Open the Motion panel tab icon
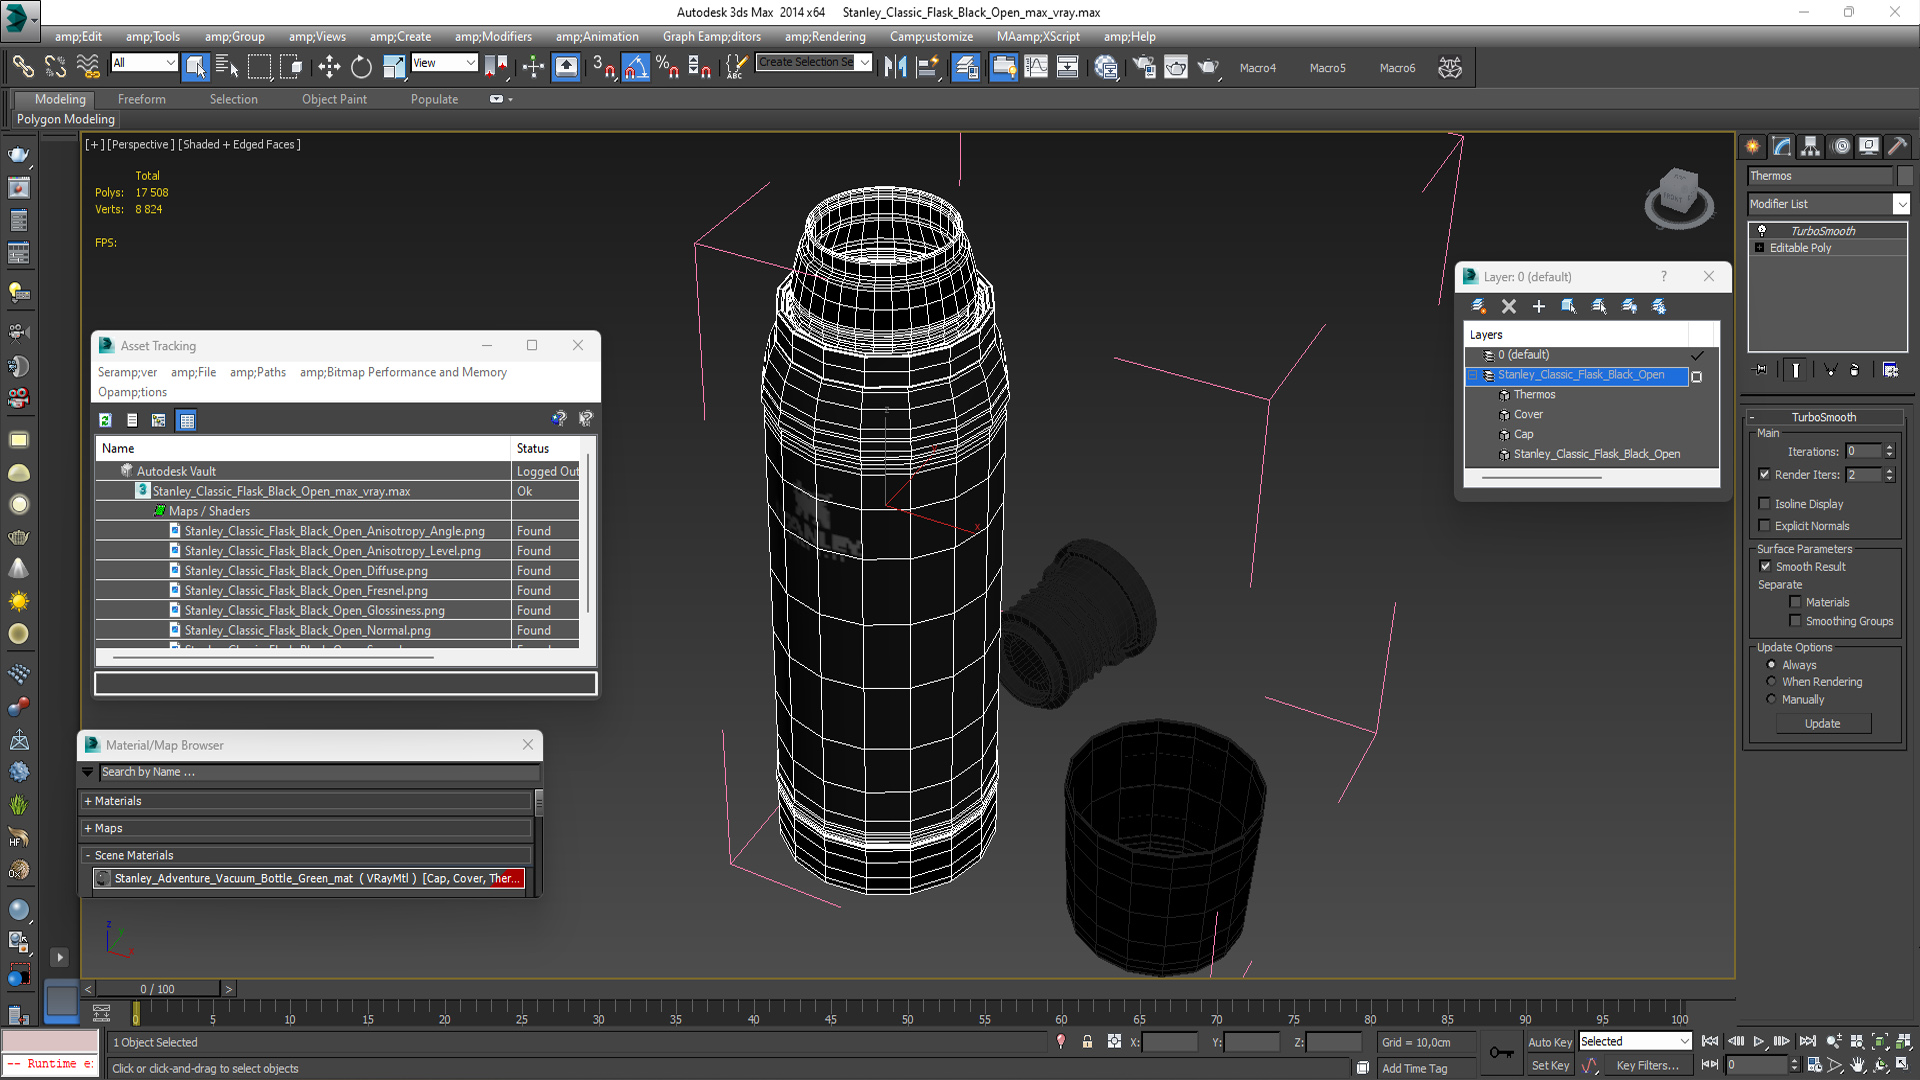 click(1841, 146)
